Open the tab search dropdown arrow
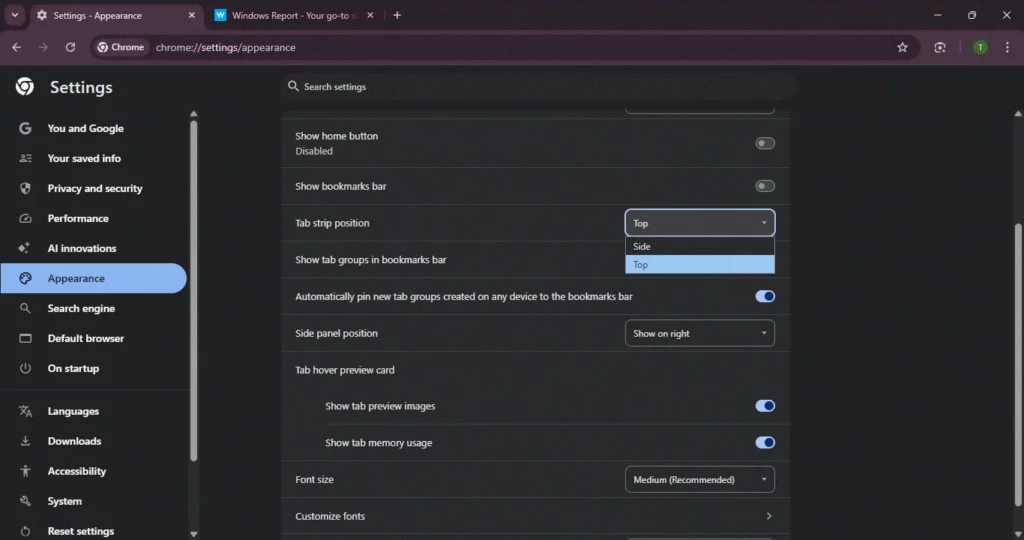Viewport: 1024px width, 540px height. tap(14, 15)
